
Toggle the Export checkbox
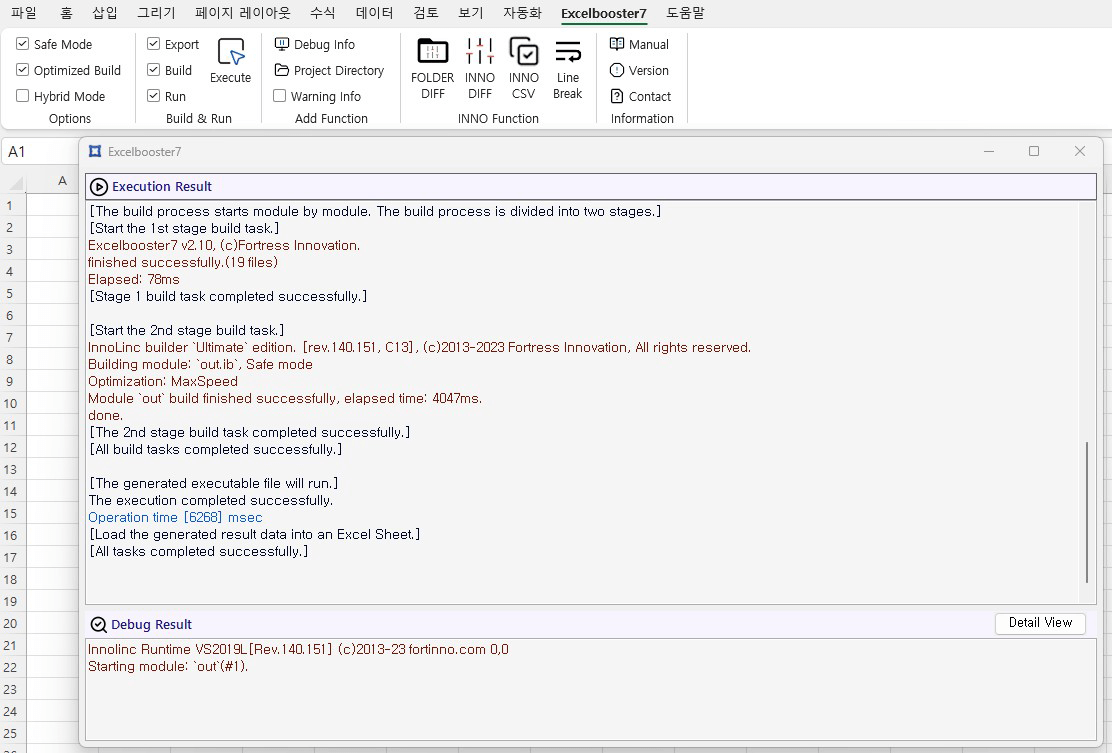click(153, 44)
